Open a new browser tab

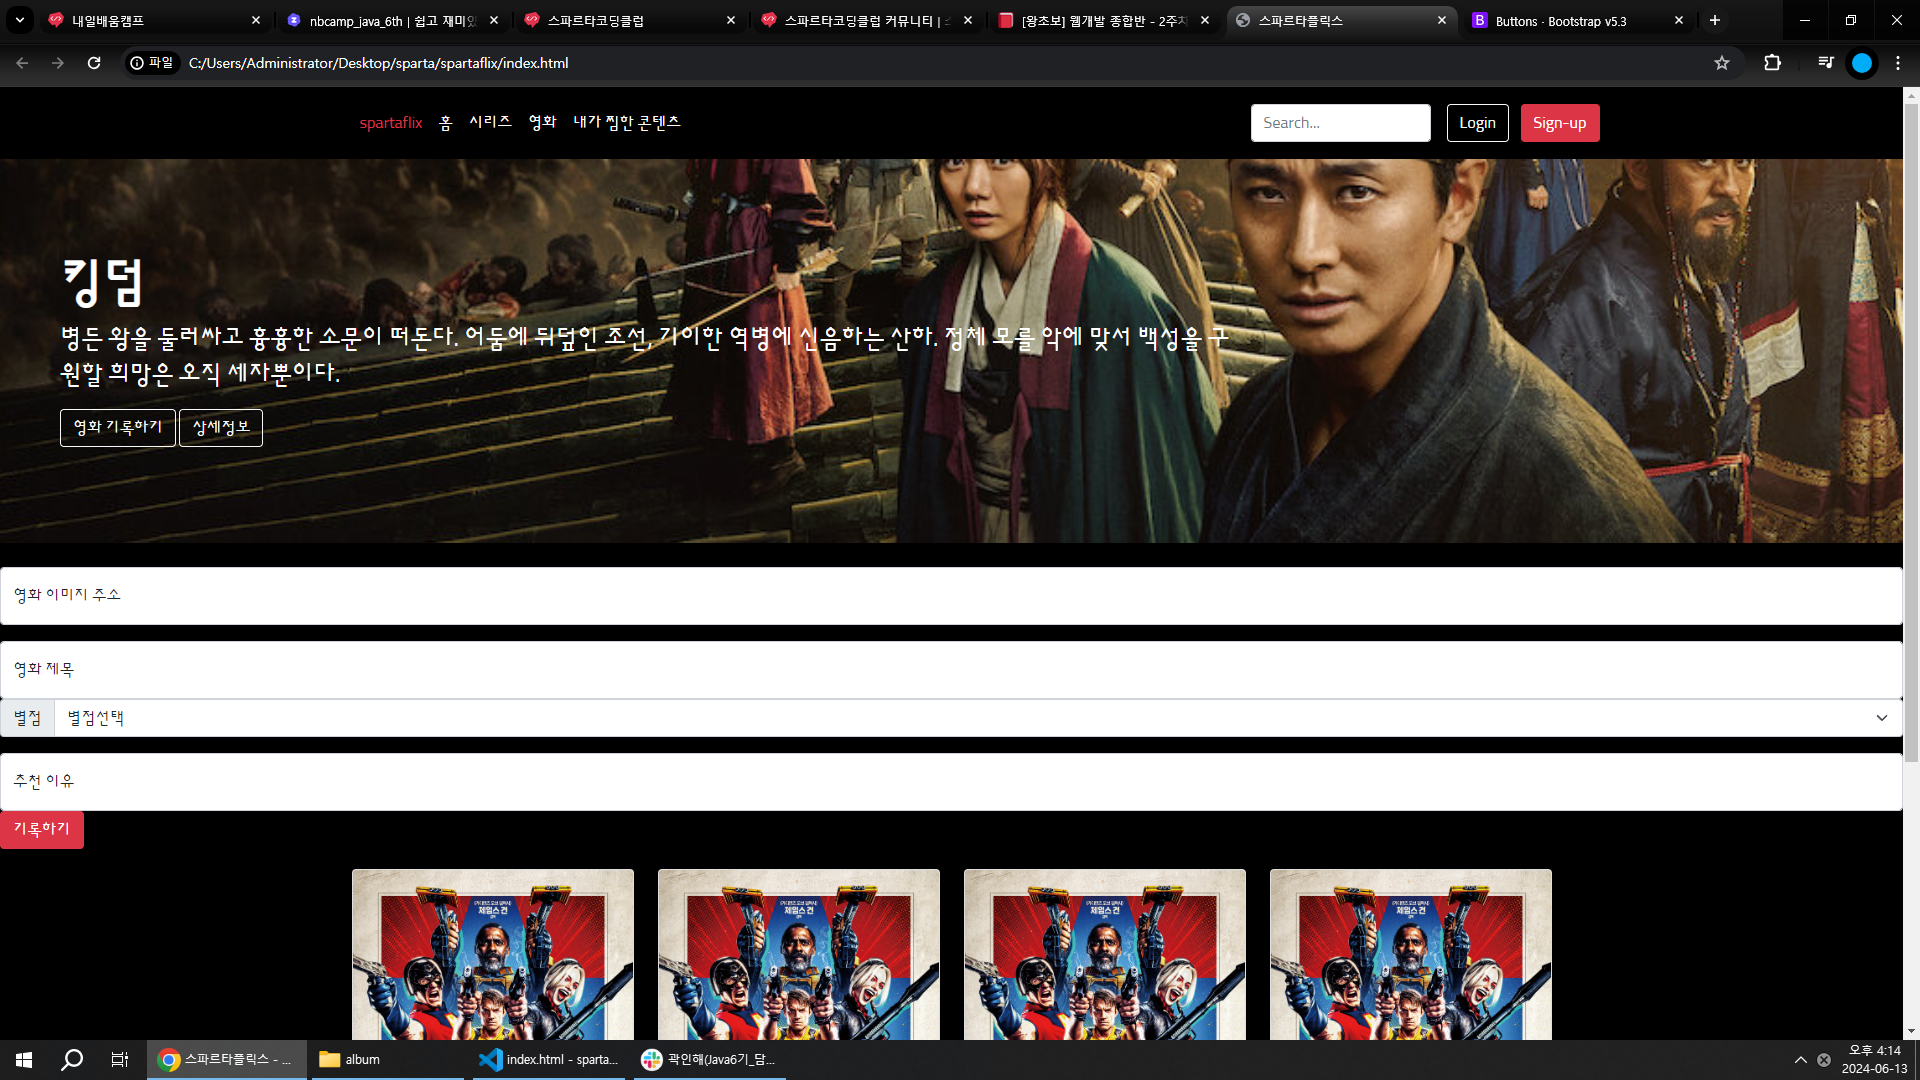(1715, 20)
